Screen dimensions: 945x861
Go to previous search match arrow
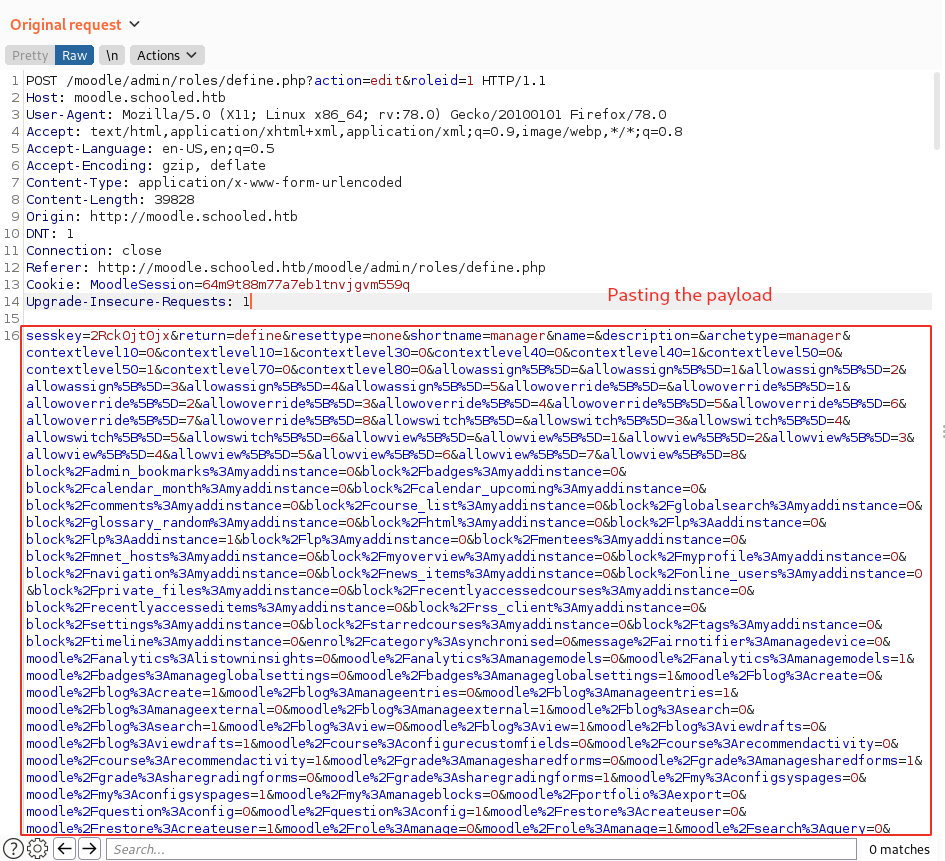coord(64,849)
